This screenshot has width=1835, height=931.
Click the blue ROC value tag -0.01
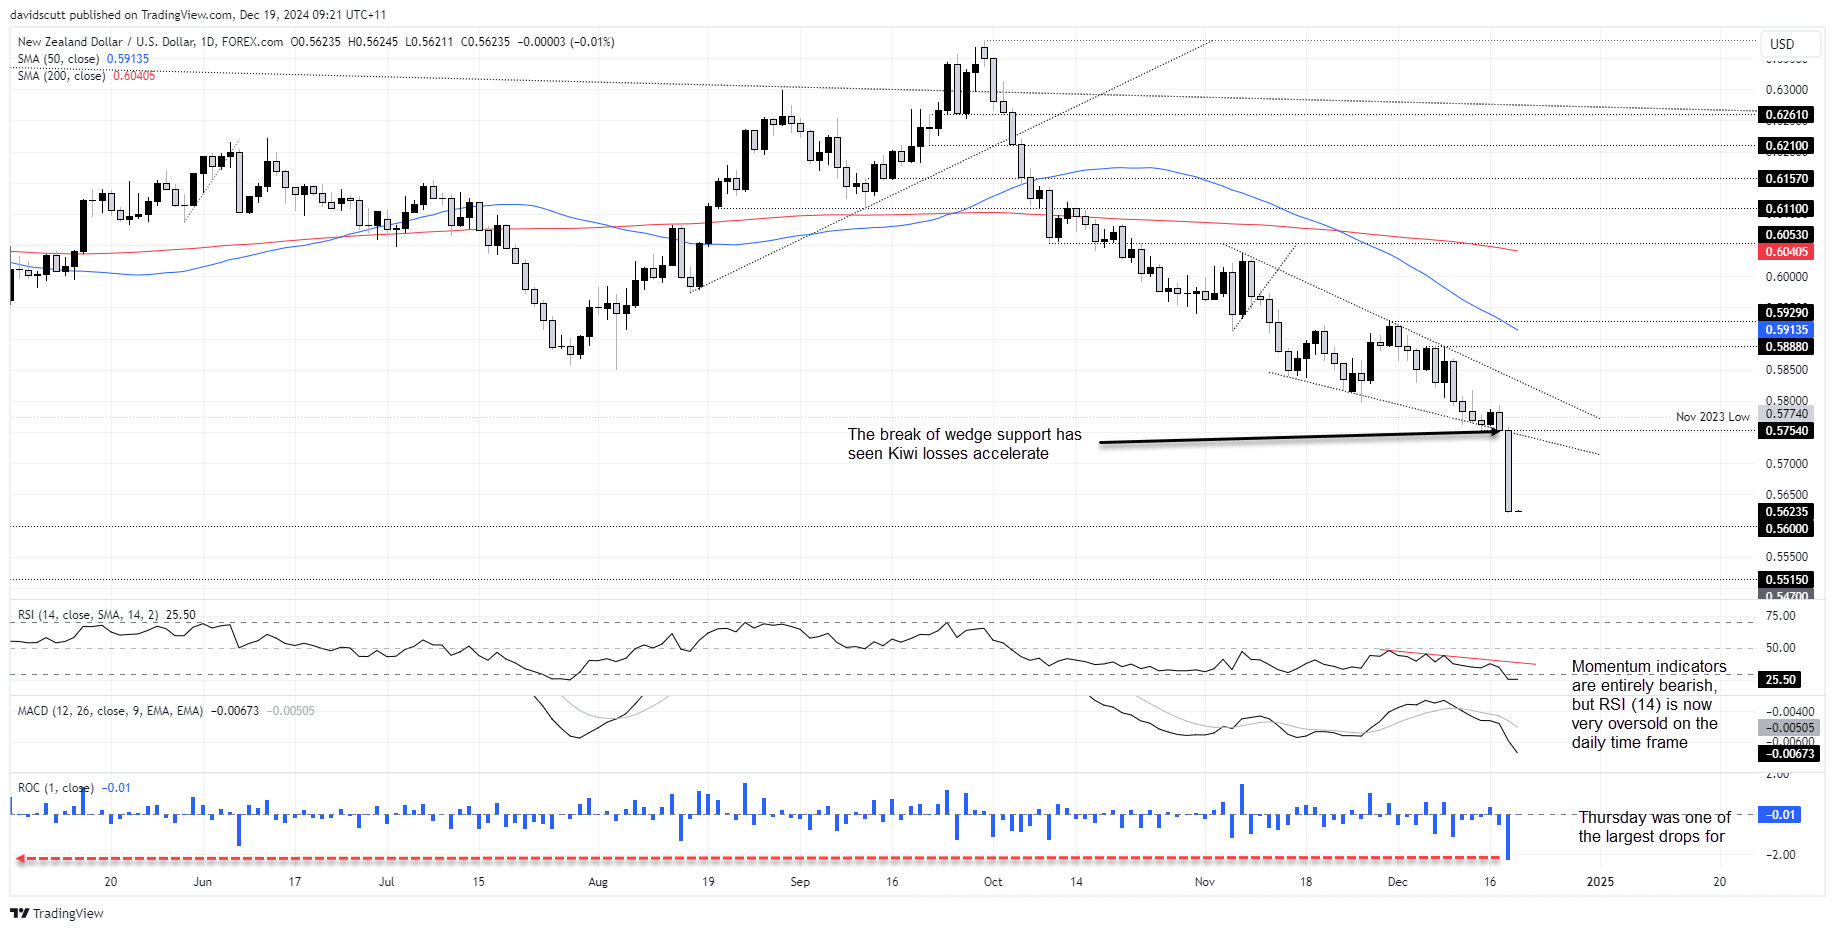1780,815
